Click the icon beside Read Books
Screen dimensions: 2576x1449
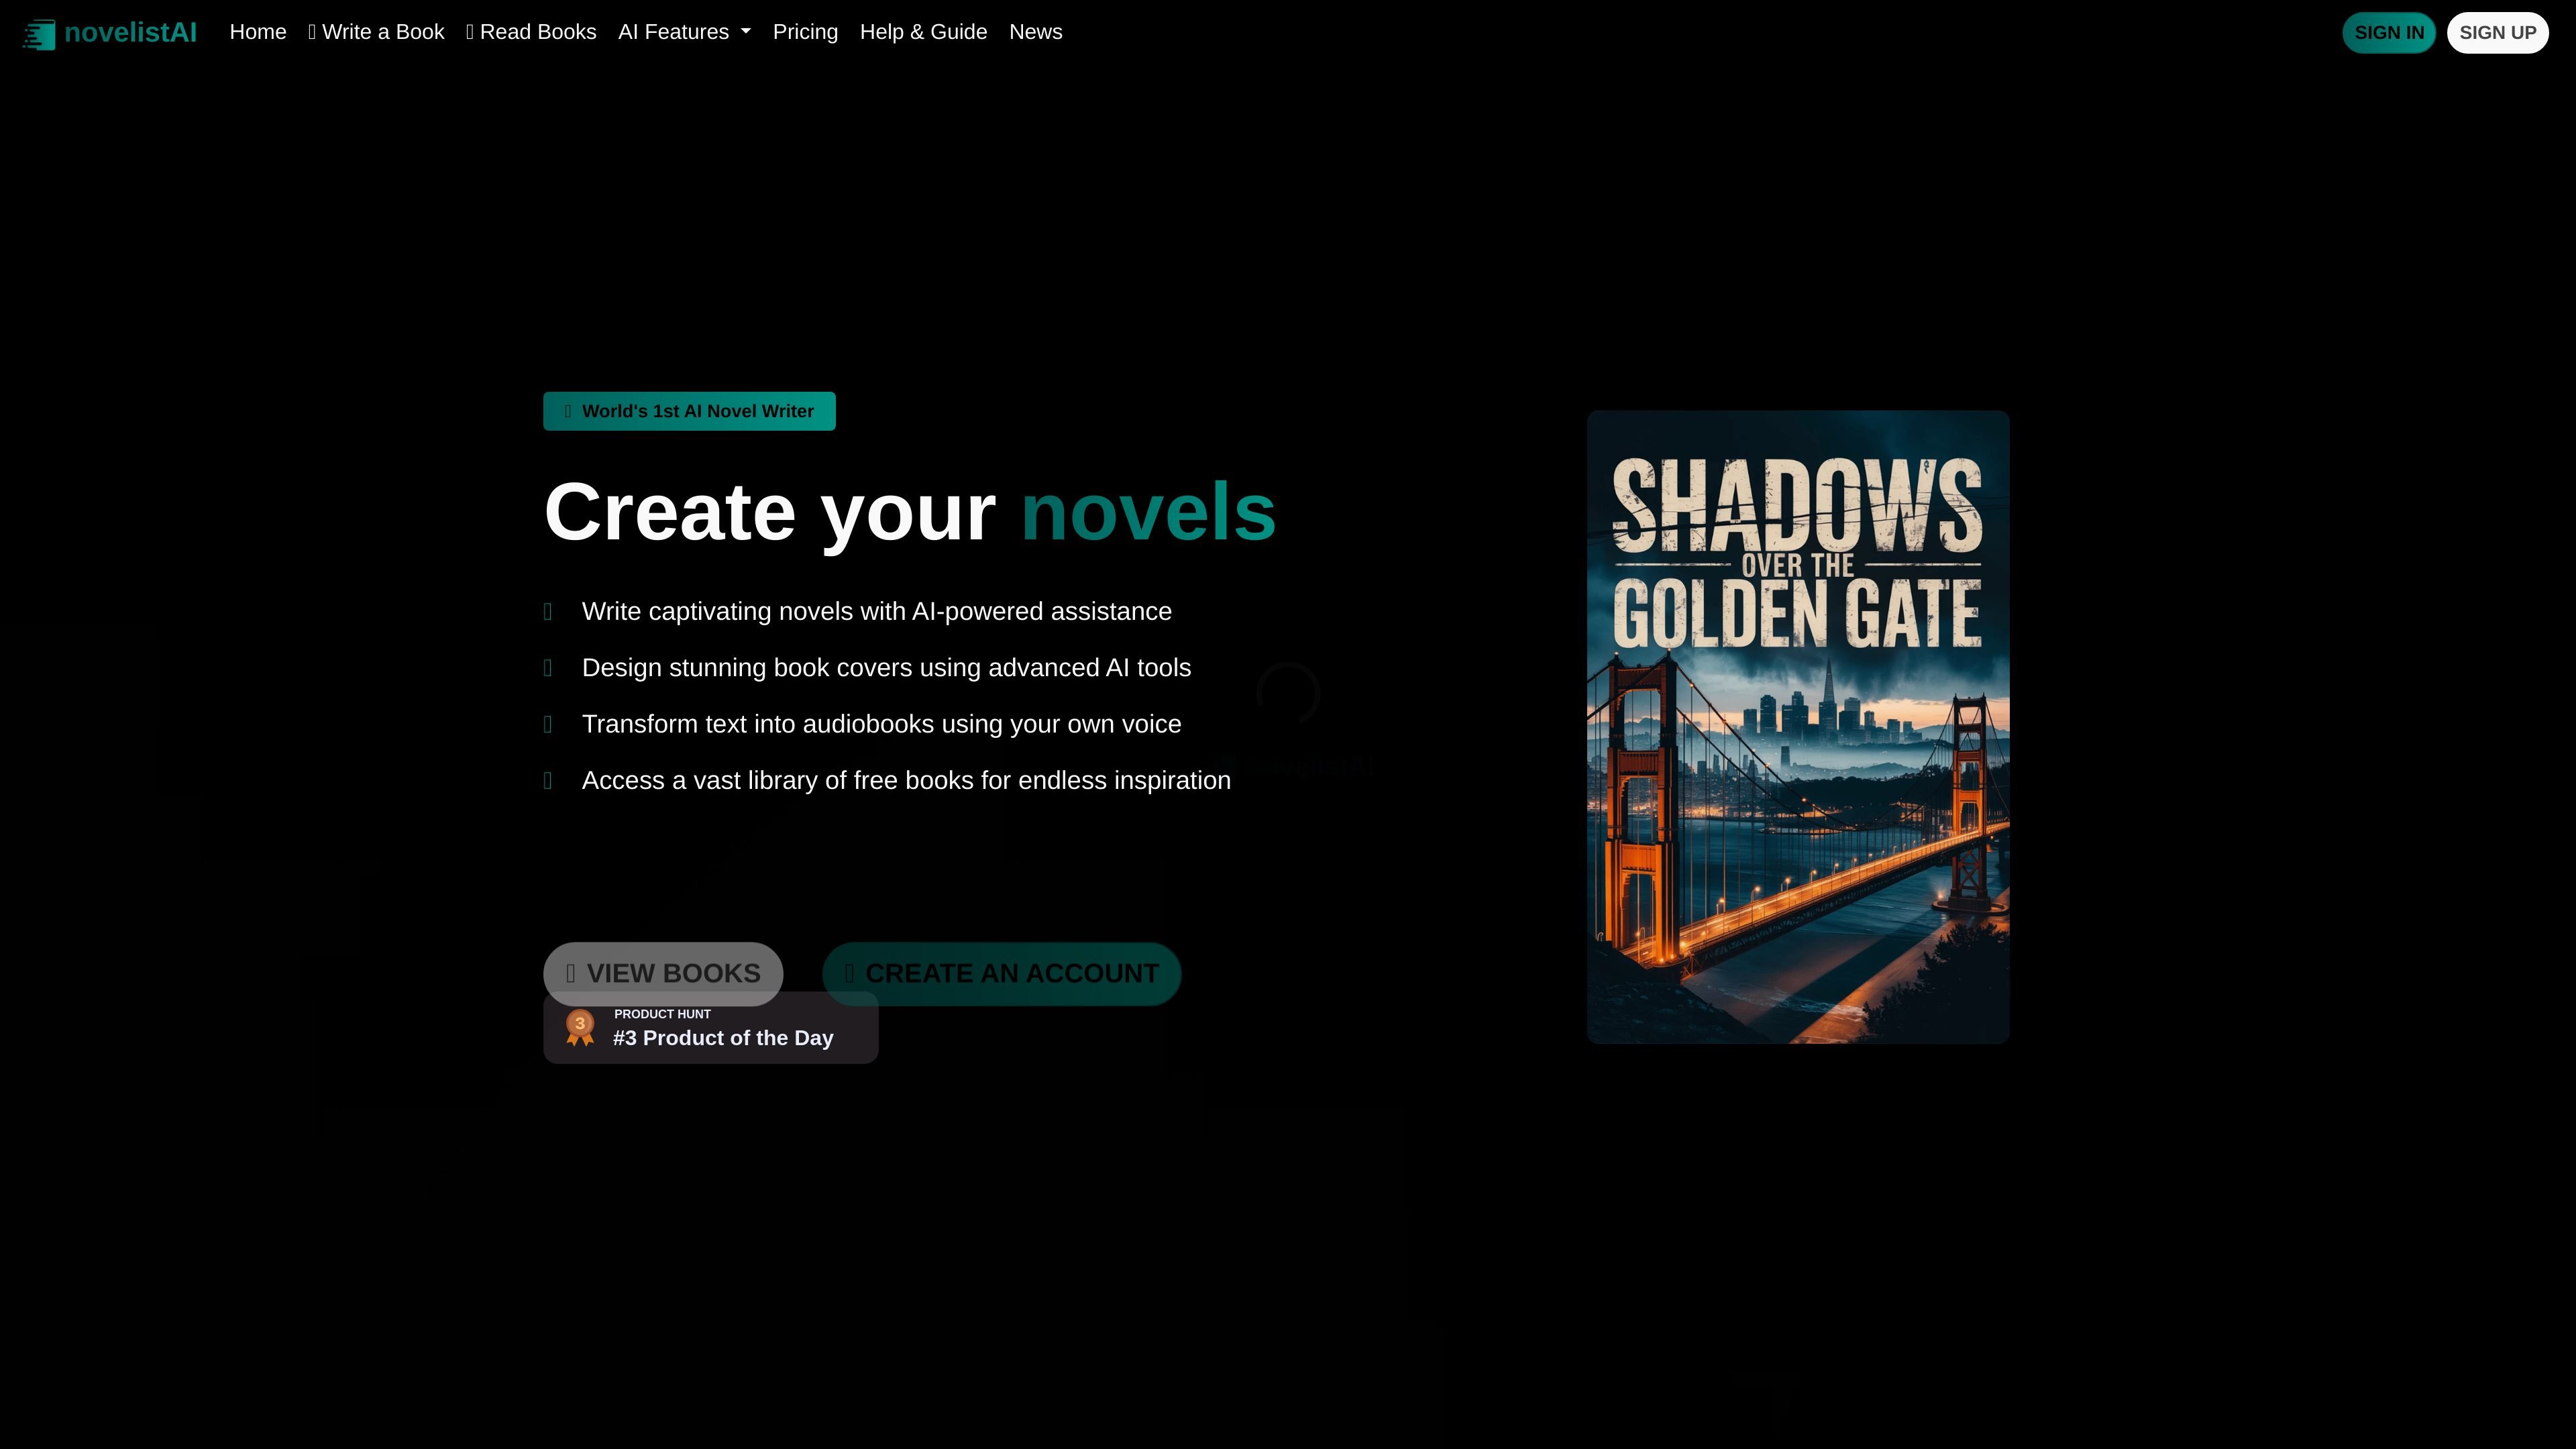point(470,32)
